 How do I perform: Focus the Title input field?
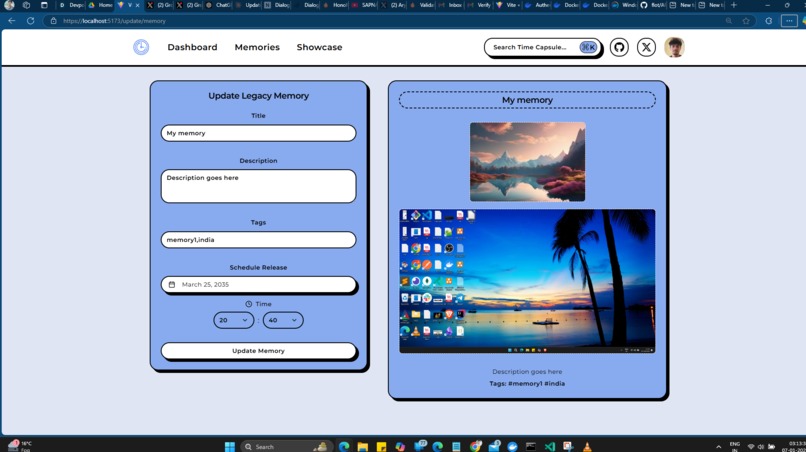(x=258, y=133)
